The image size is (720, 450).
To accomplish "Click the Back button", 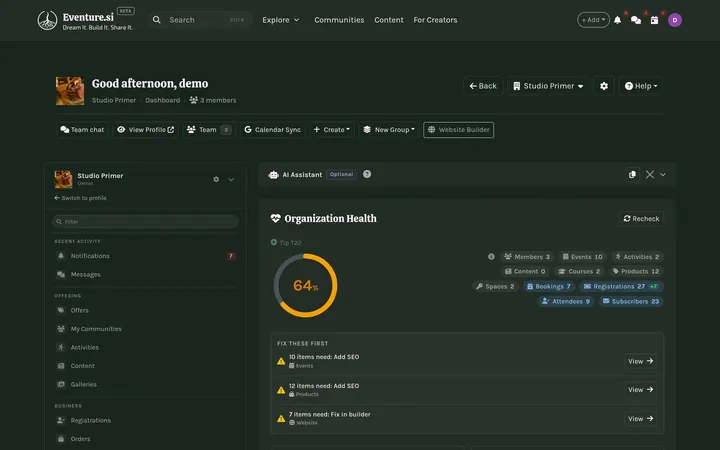I will pyautogui.click(x=483, y=86).
